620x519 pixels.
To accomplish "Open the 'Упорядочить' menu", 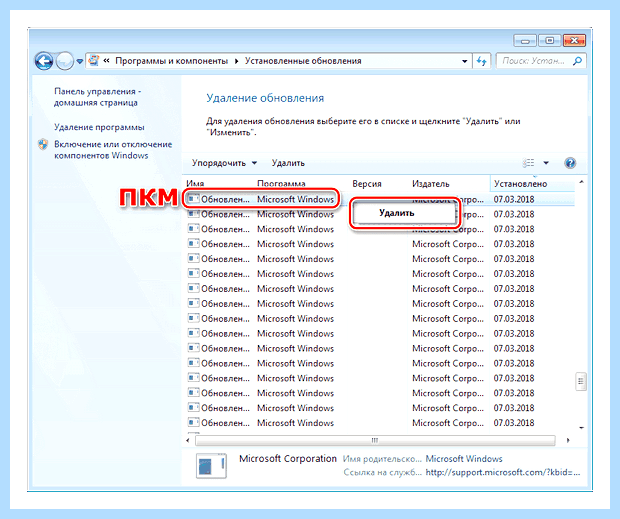I will pyautogui.click(x=224, y=163).
